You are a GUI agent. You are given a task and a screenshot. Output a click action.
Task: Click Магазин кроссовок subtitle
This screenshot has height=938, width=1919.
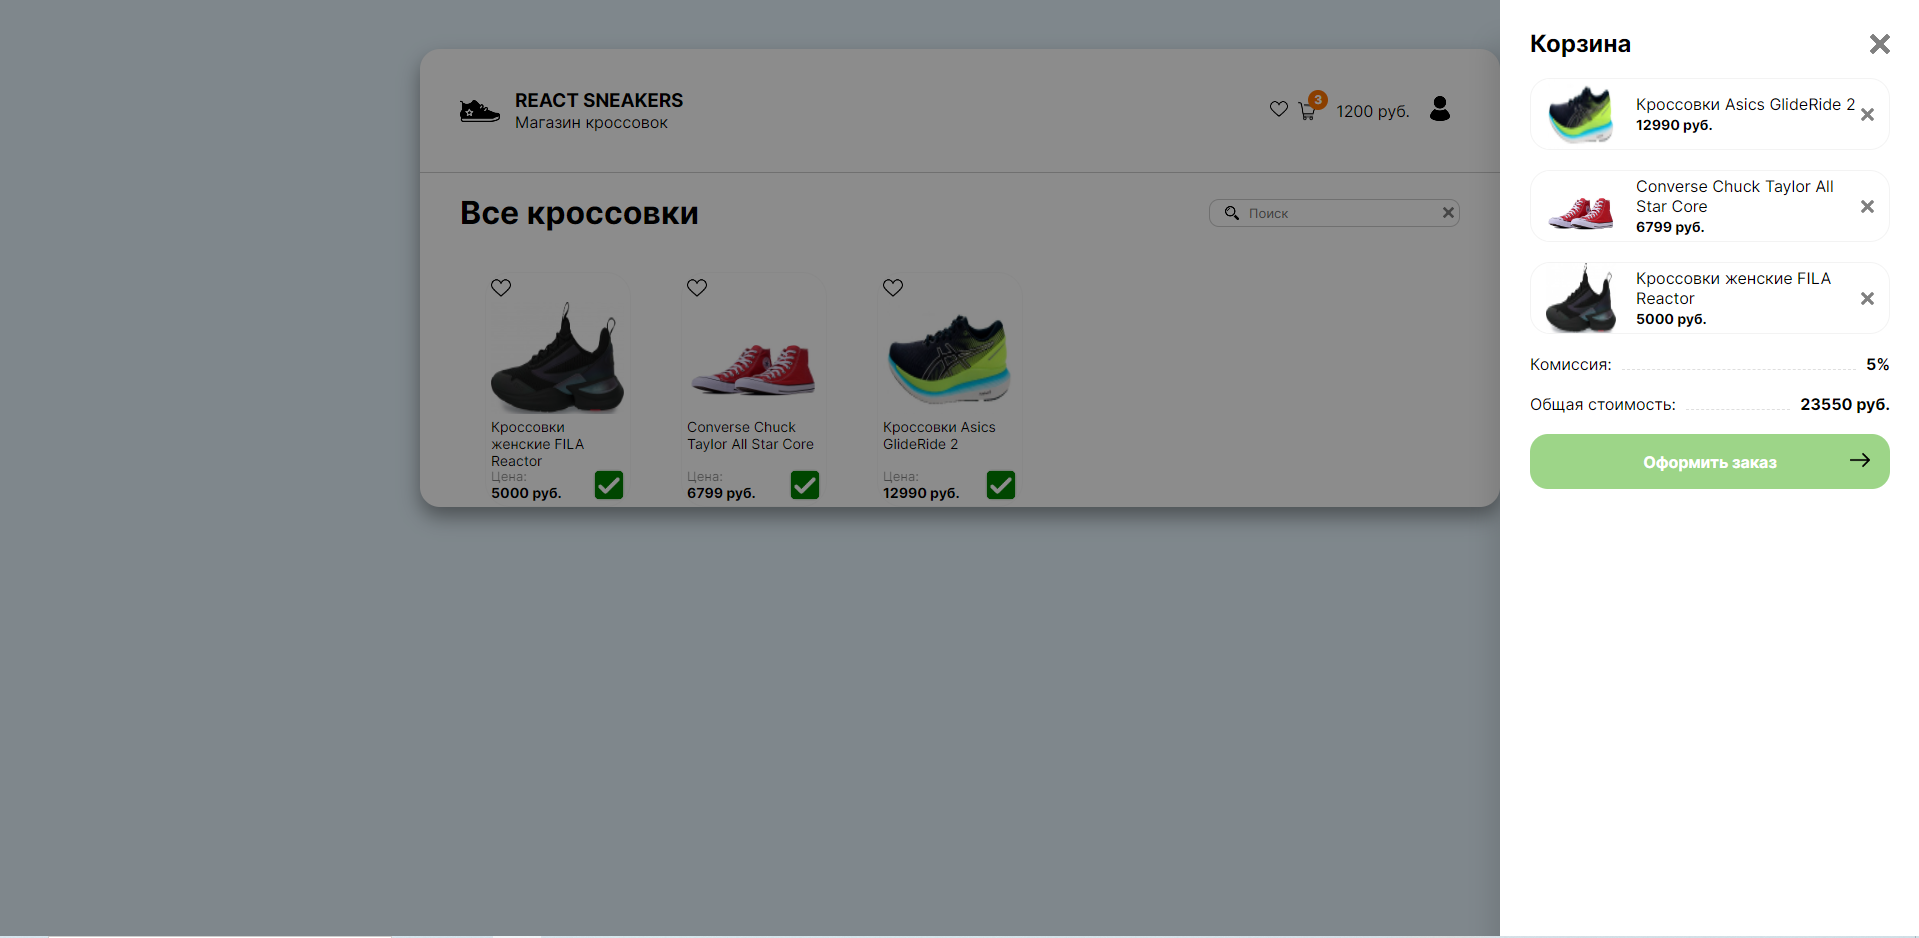(x=591, y=123)
